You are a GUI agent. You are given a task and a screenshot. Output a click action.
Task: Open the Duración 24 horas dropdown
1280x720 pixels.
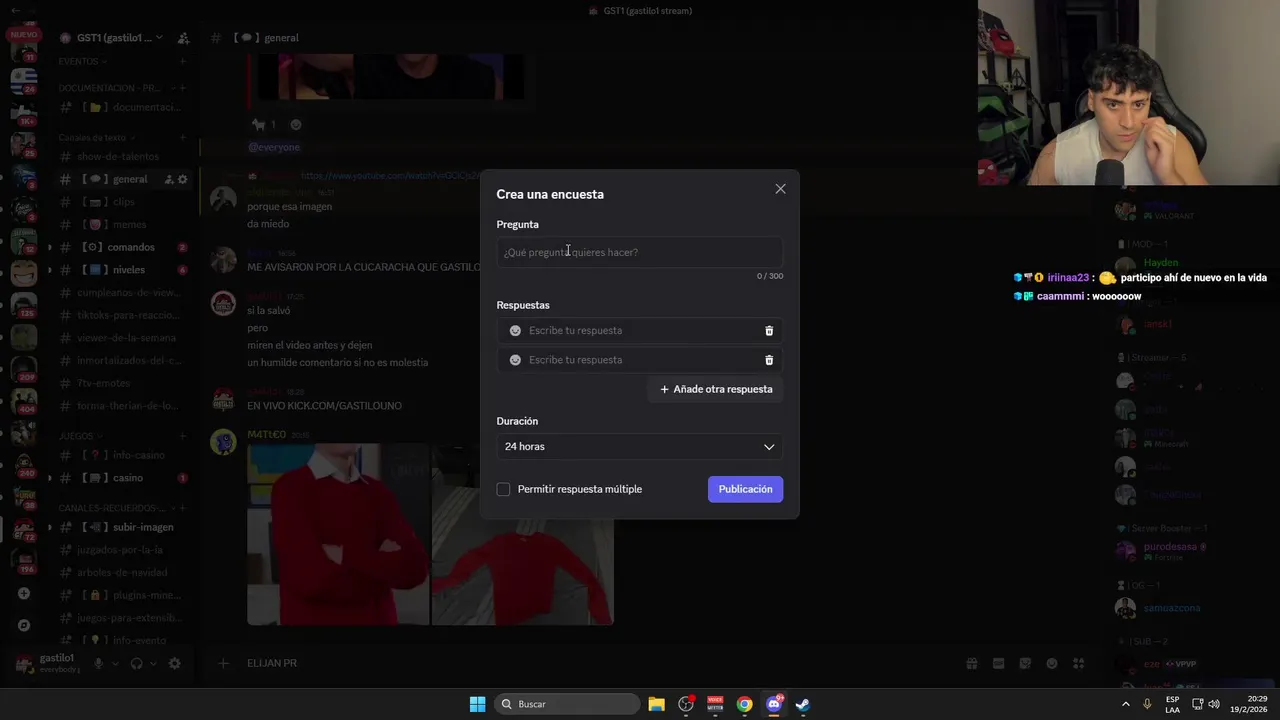(x=639, y=447)
